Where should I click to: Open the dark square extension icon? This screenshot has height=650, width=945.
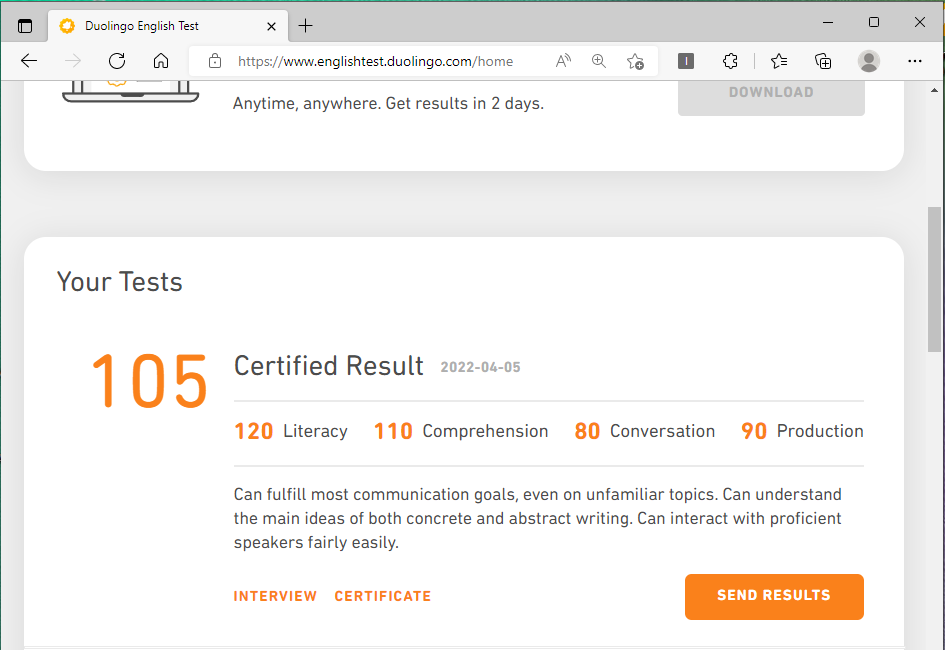(686, 61)
